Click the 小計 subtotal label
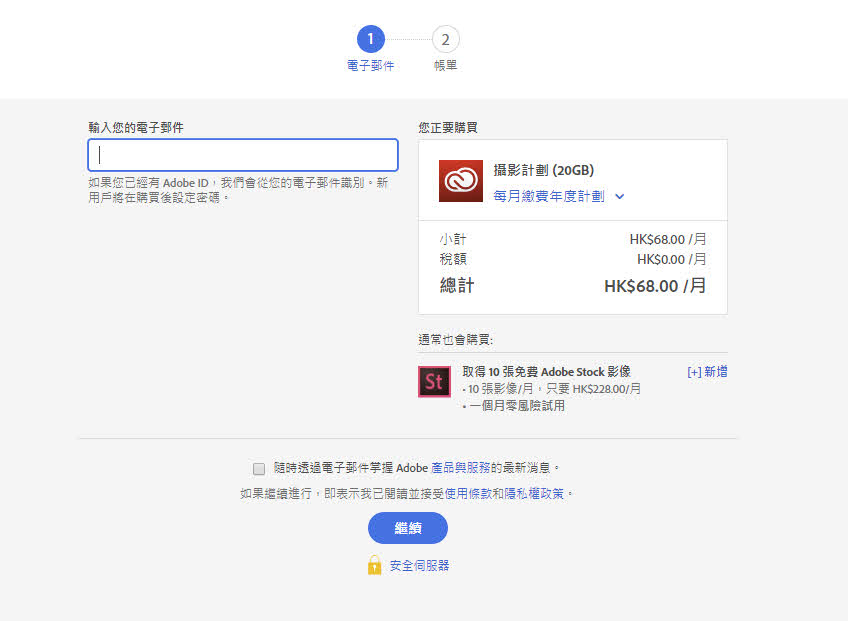848x621 pixels. click(x=453, y=239)
